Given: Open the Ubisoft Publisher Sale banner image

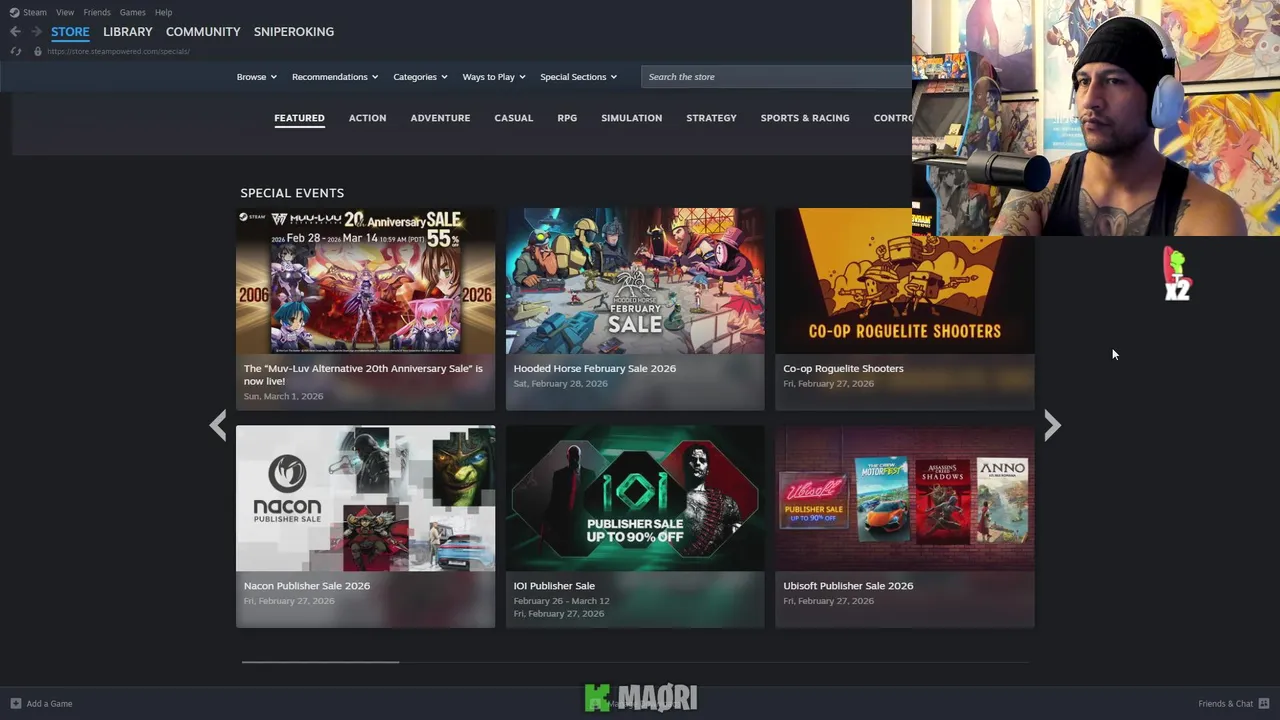Looking at the screenshot, I should tap(905, 498).
